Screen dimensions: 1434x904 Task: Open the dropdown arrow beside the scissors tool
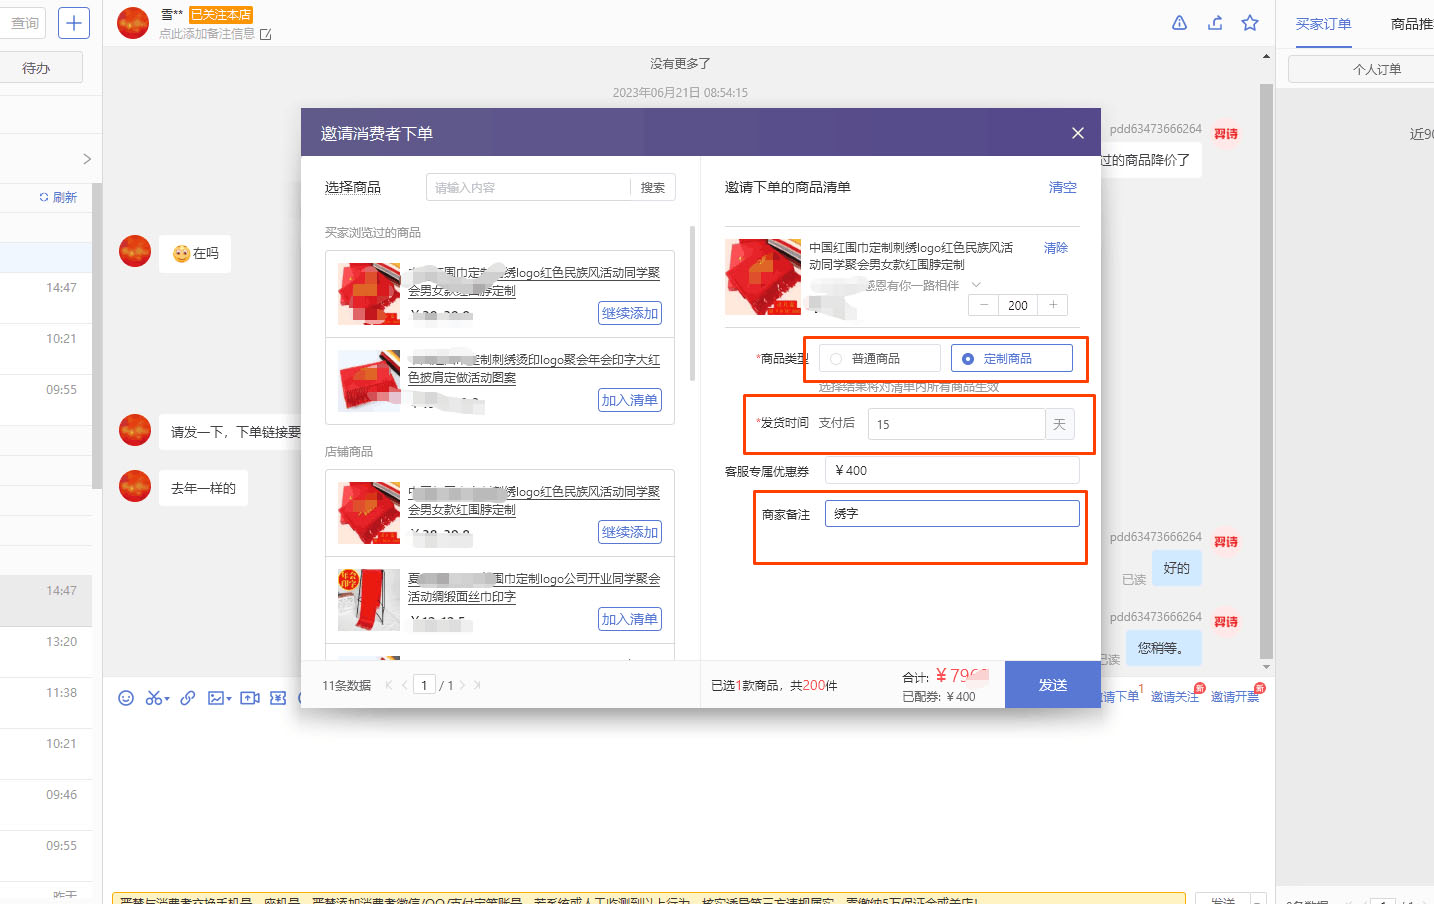pyautogui.click(x=165, y=698)
